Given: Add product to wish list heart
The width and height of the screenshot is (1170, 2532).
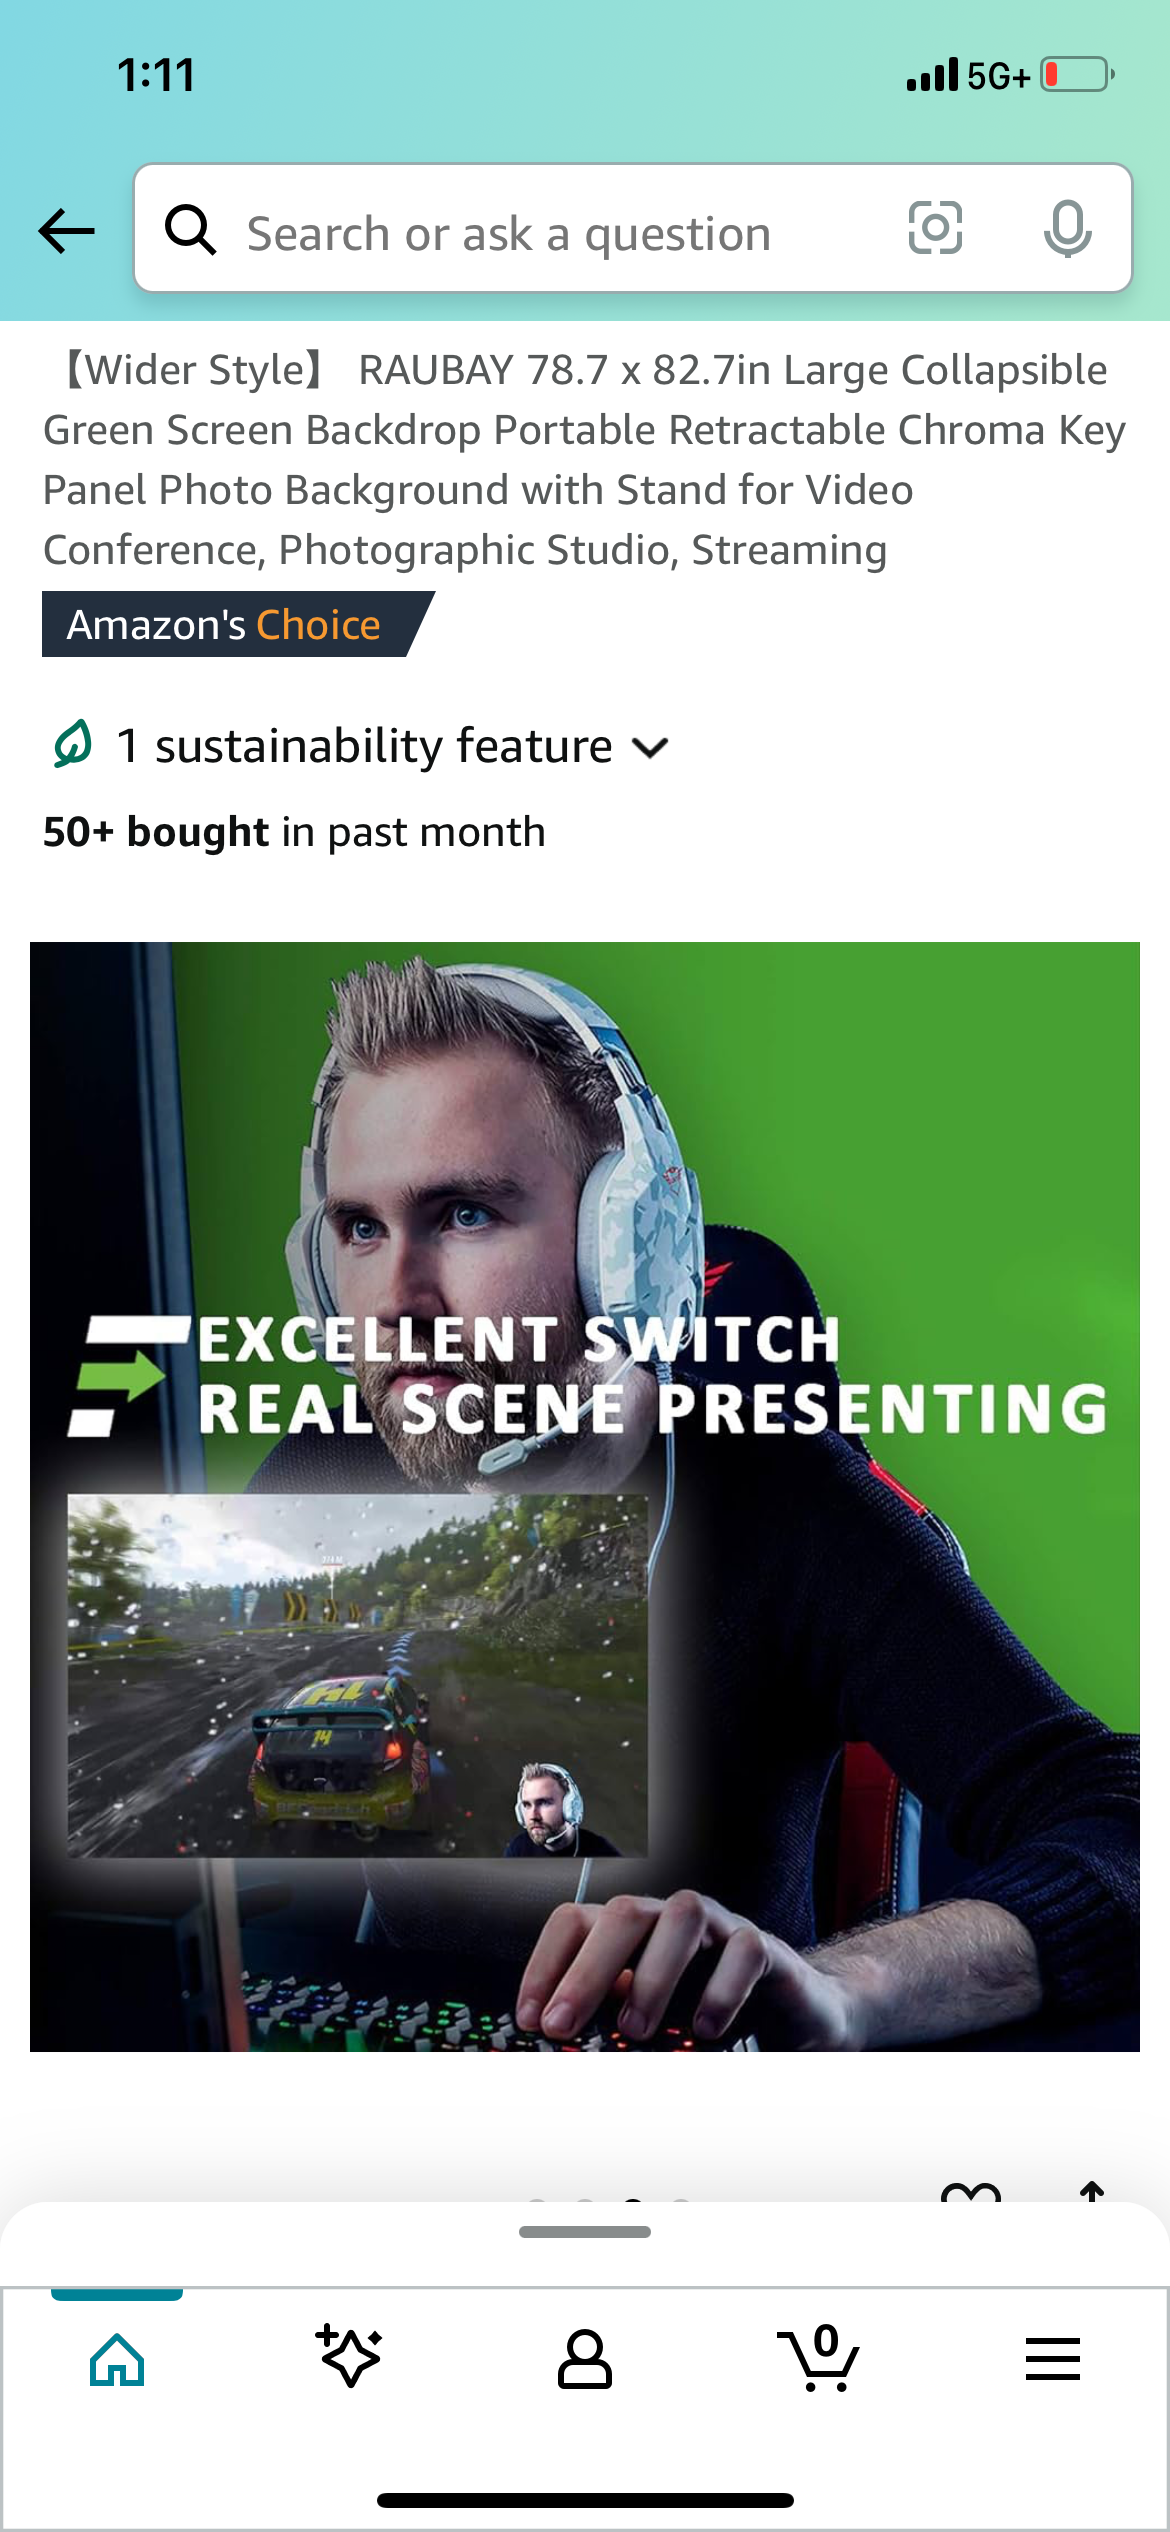Looking at the screenshot, I should 970,2192.
